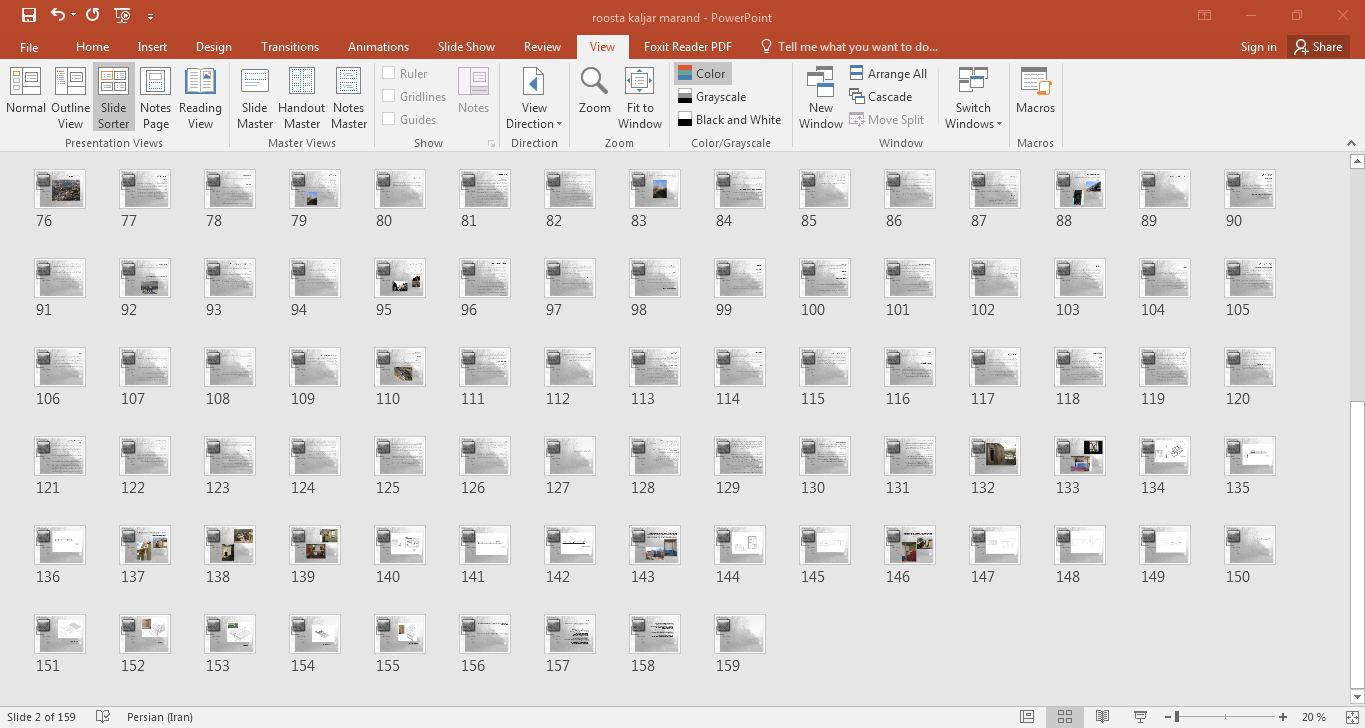
Task: Switch to Normal view
Action: click(x=25, y=98)
